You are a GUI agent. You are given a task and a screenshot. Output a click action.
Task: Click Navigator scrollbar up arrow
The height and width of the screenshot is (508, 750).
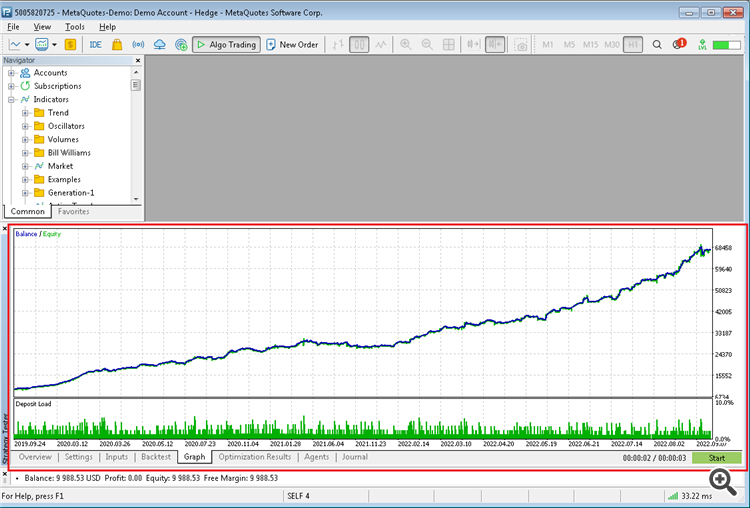[136, 72]
